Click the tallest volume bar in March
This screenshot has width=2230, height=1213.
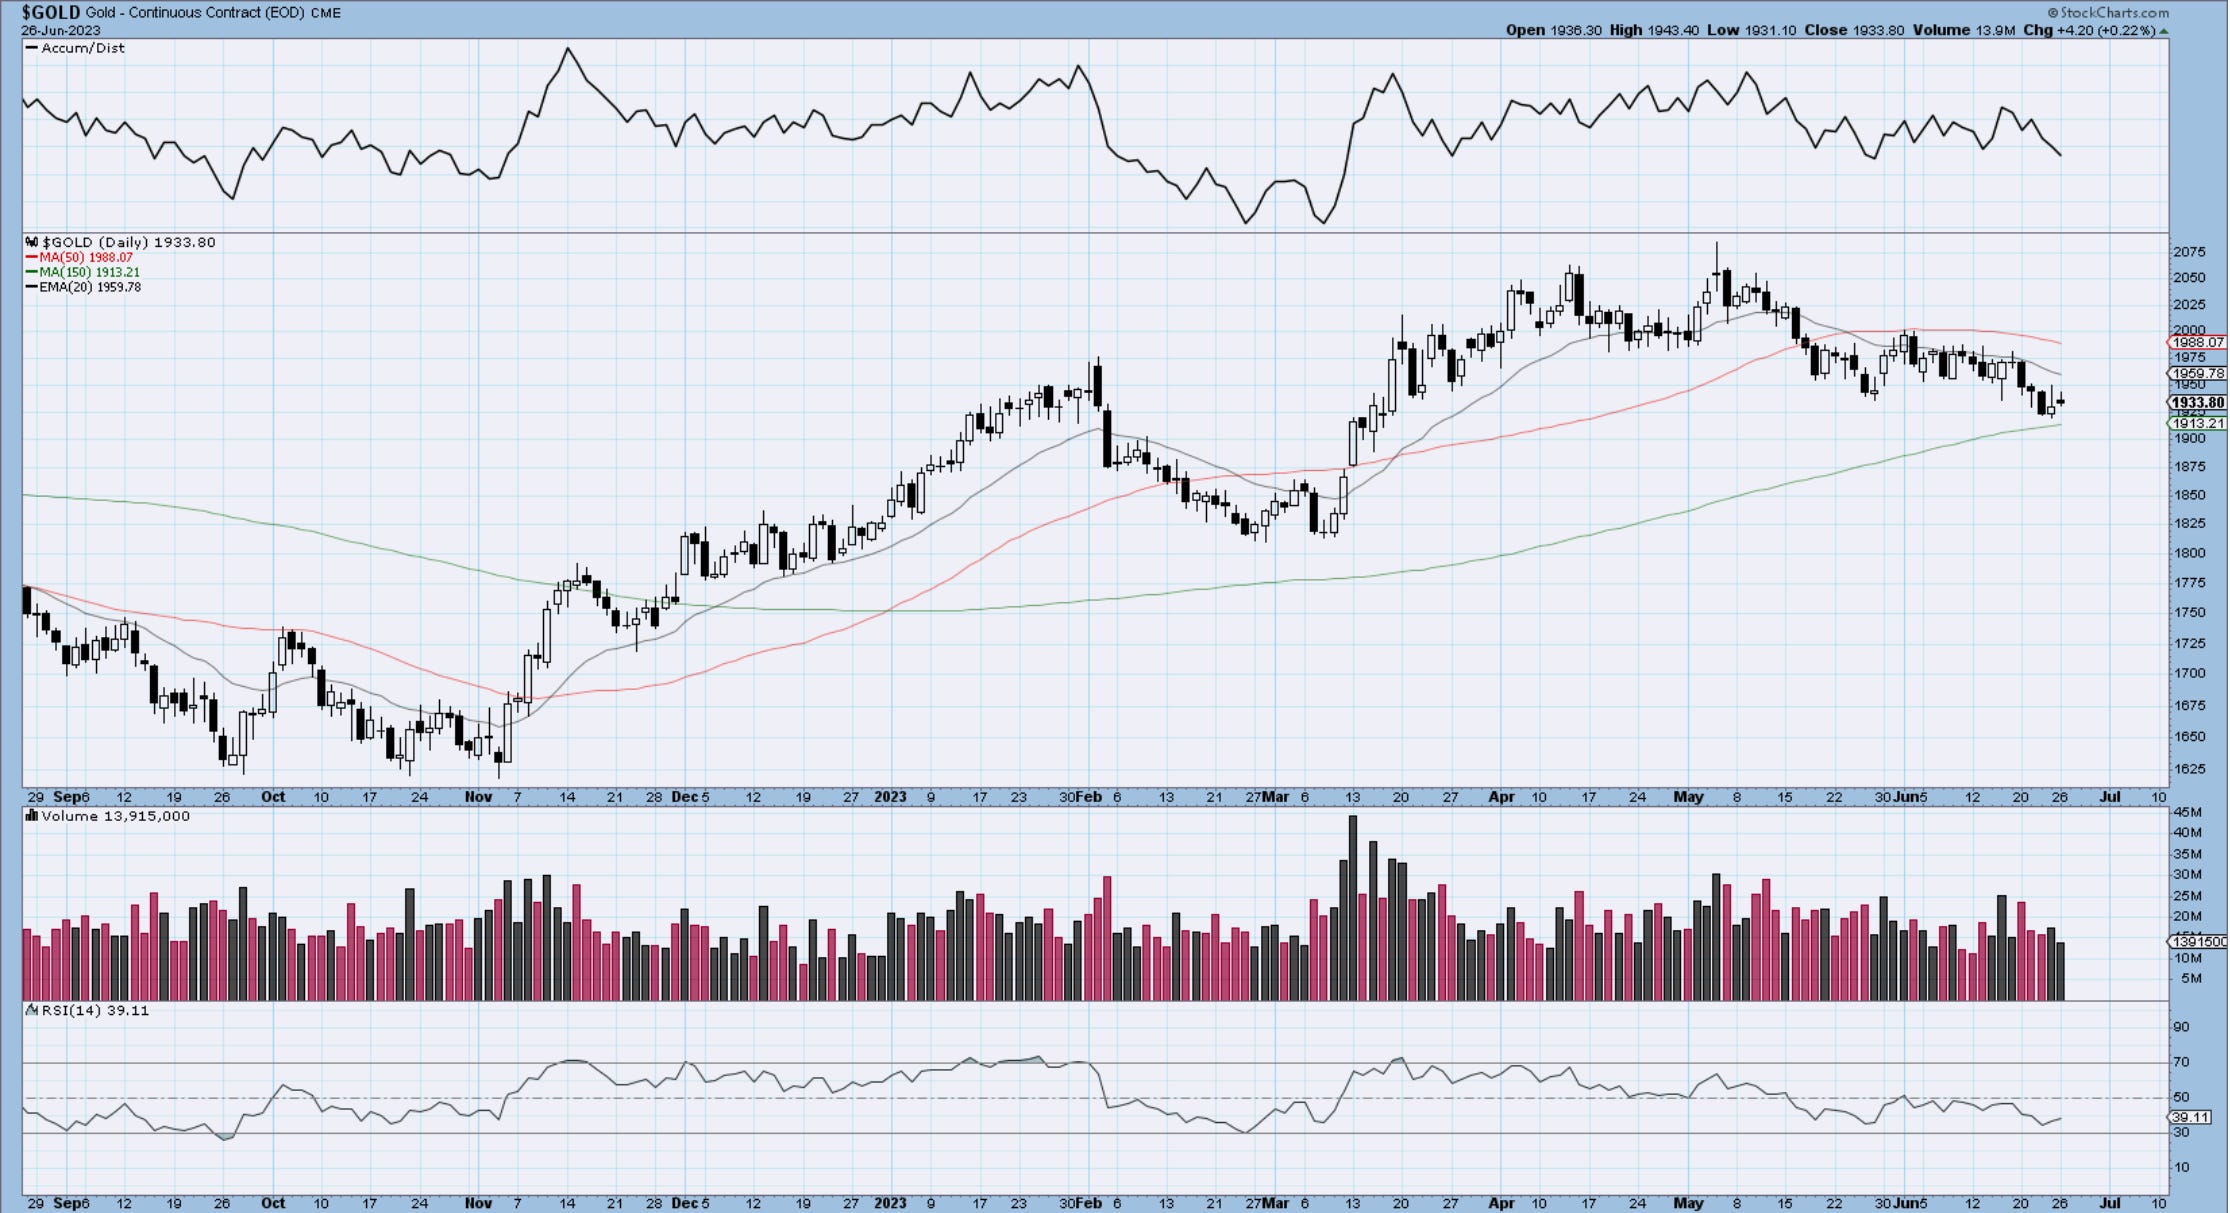point(1352,907)
